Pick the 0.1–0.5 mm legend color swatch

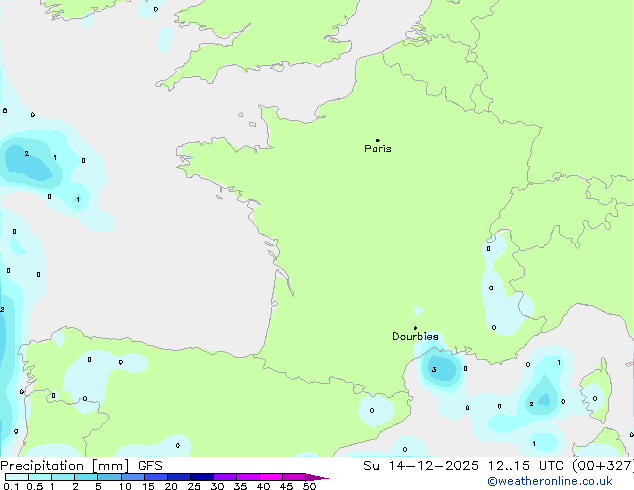pos(17,477)
